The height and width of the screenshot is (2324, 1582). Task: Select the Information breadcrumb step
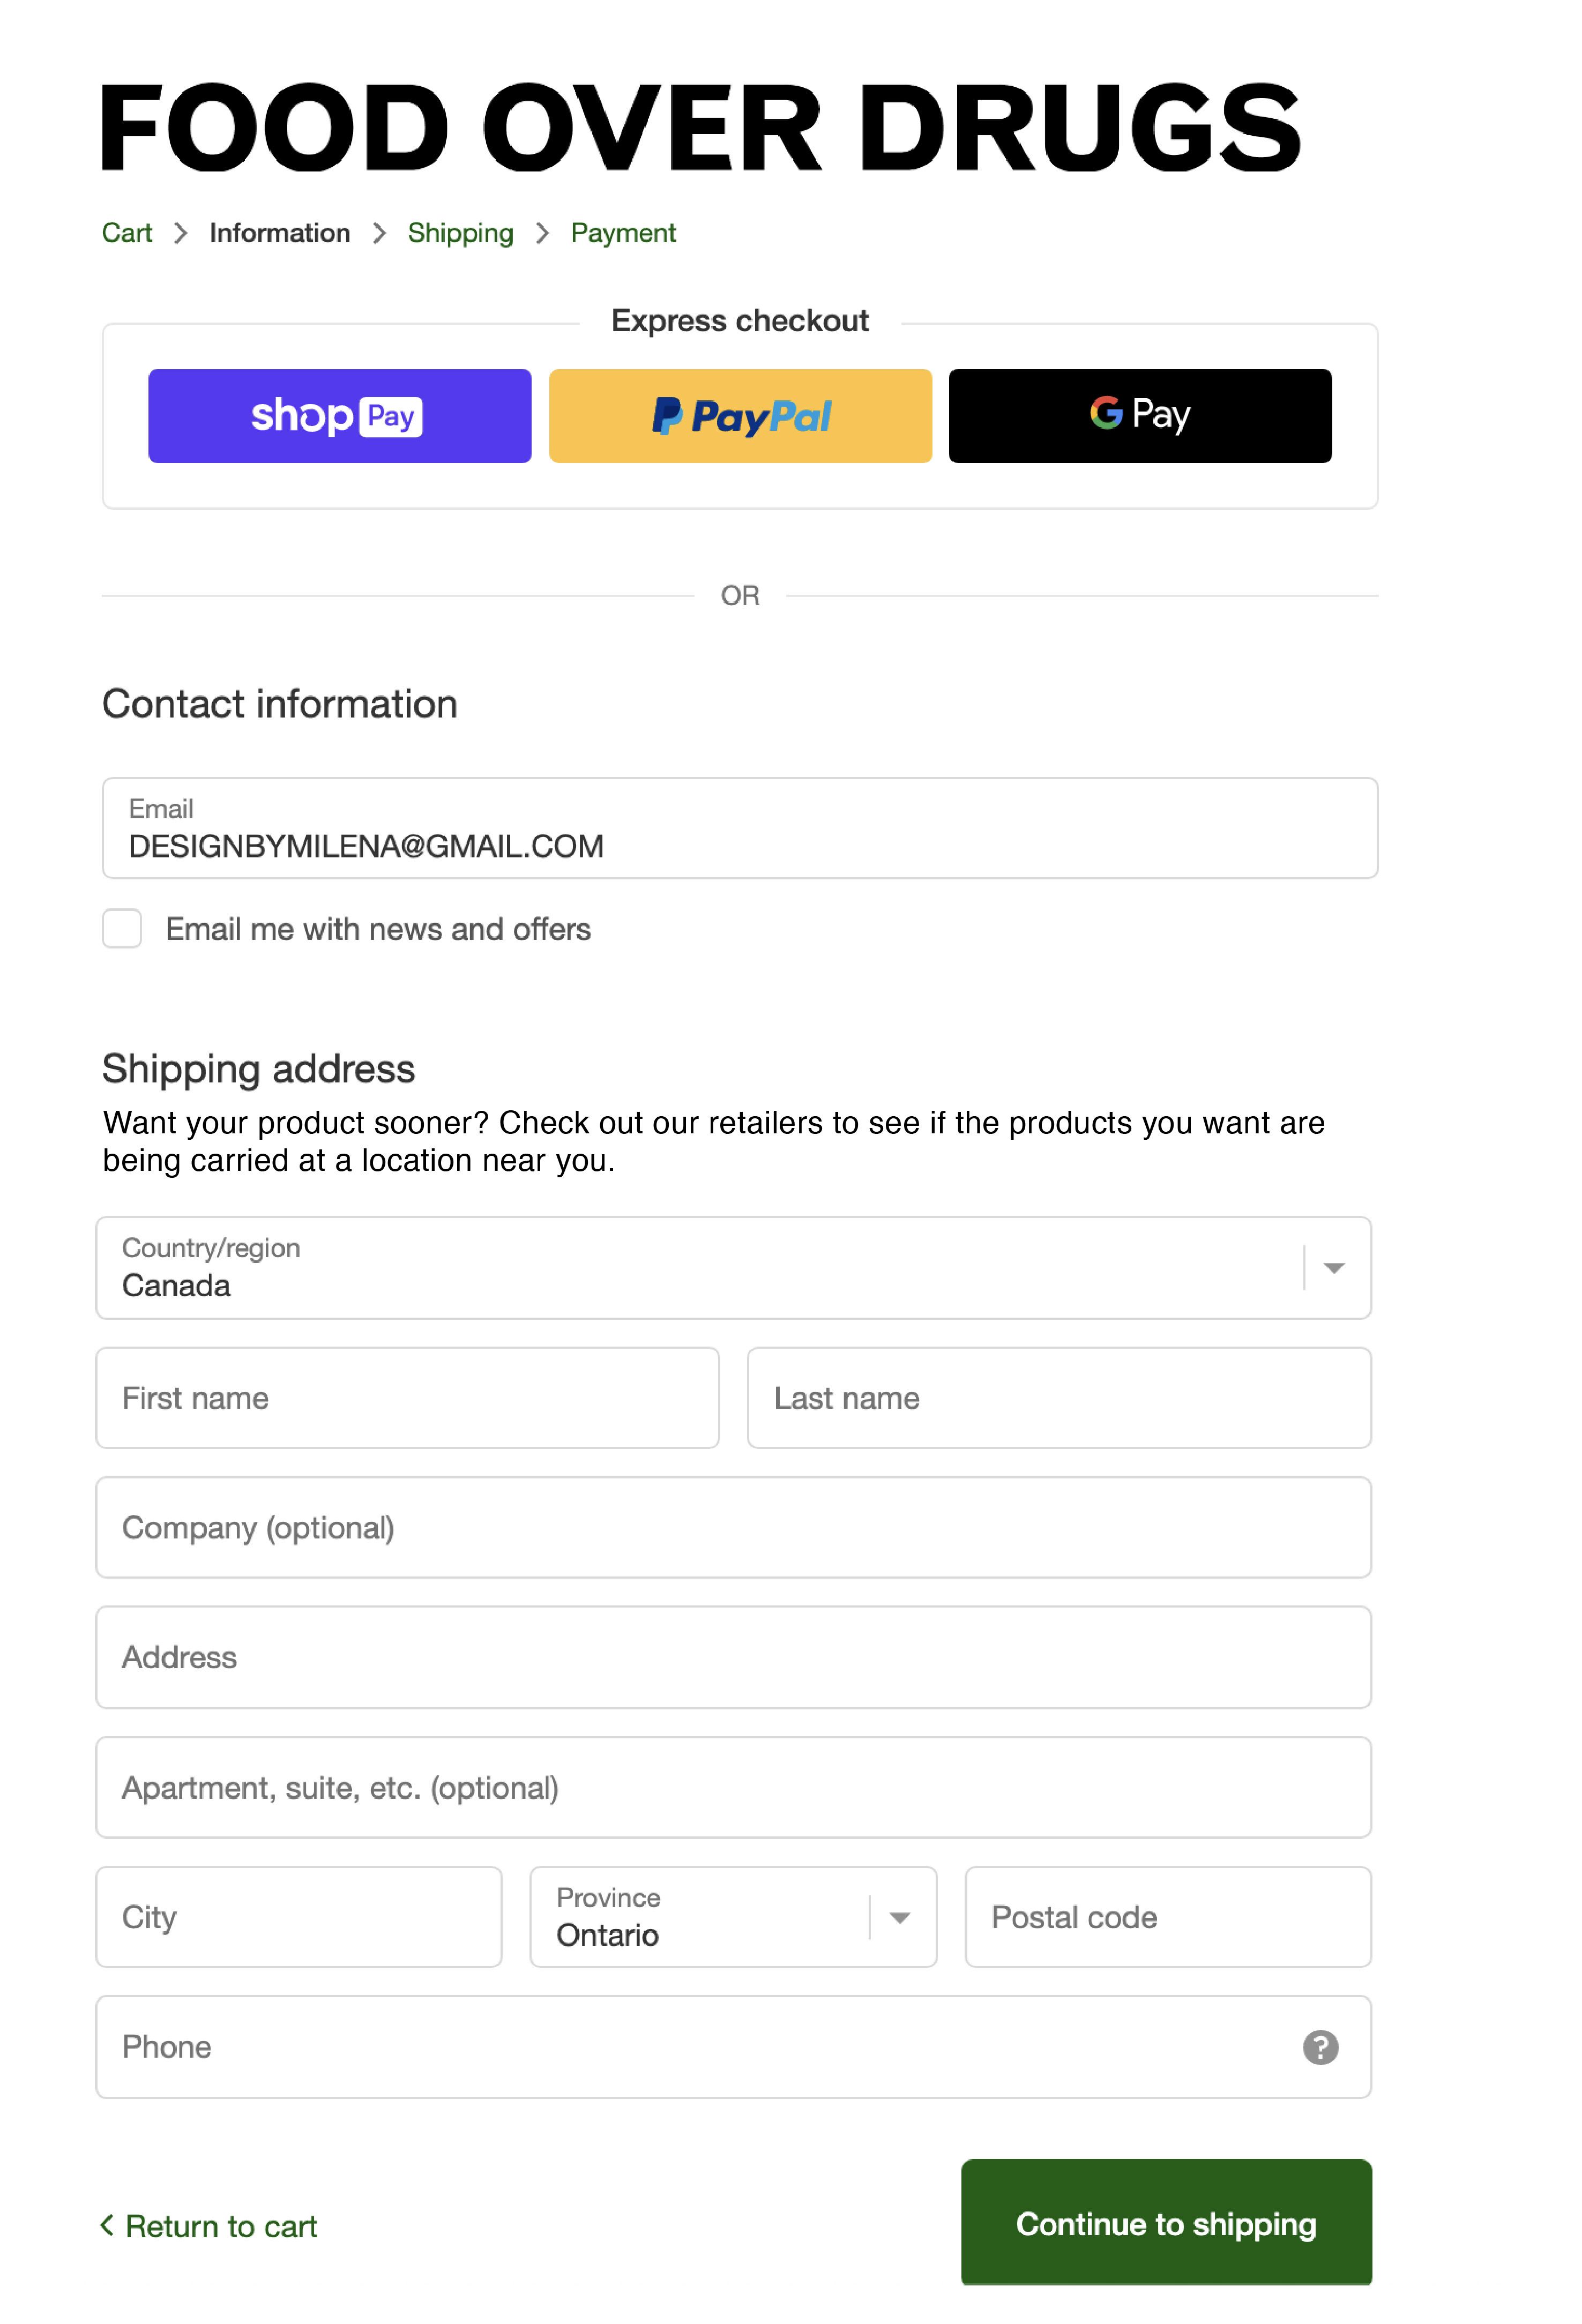(x=280, y=233)
